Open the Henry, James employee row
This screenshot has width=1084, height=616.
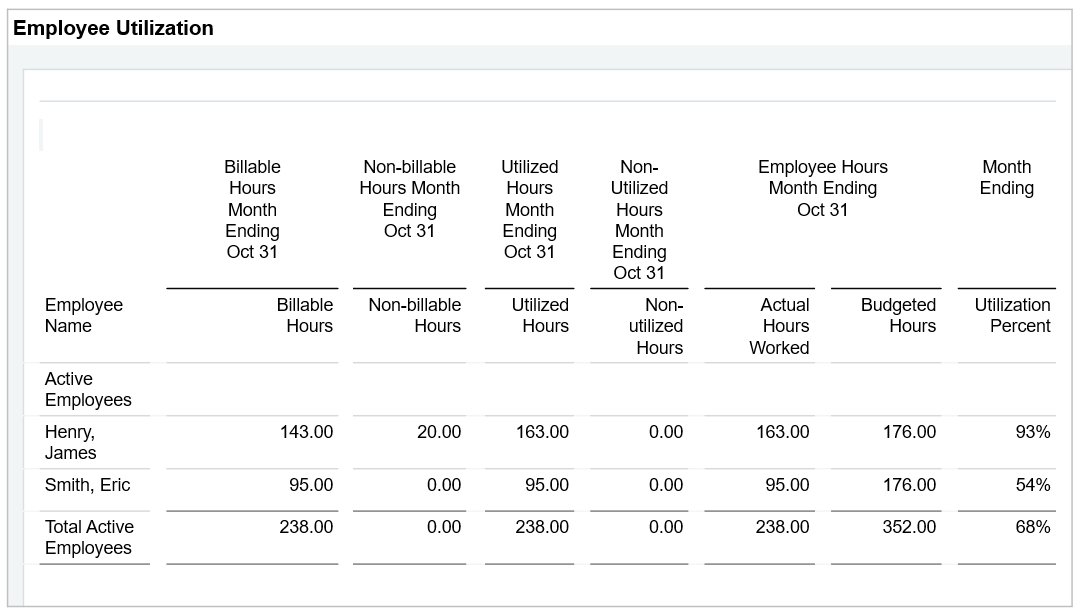(x=71, y=442)
